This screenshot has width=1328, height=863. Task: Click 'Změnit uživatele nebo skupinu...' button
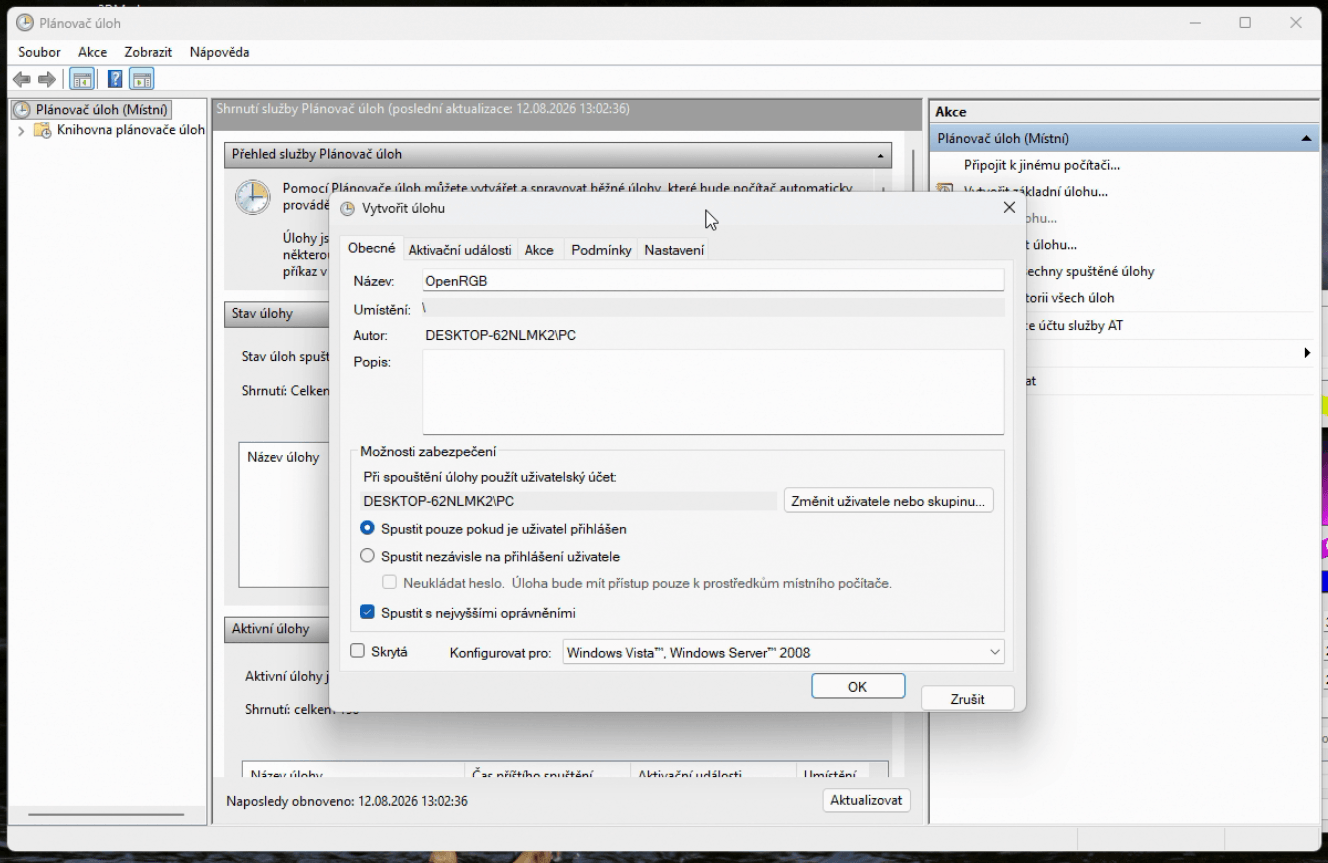888,500
